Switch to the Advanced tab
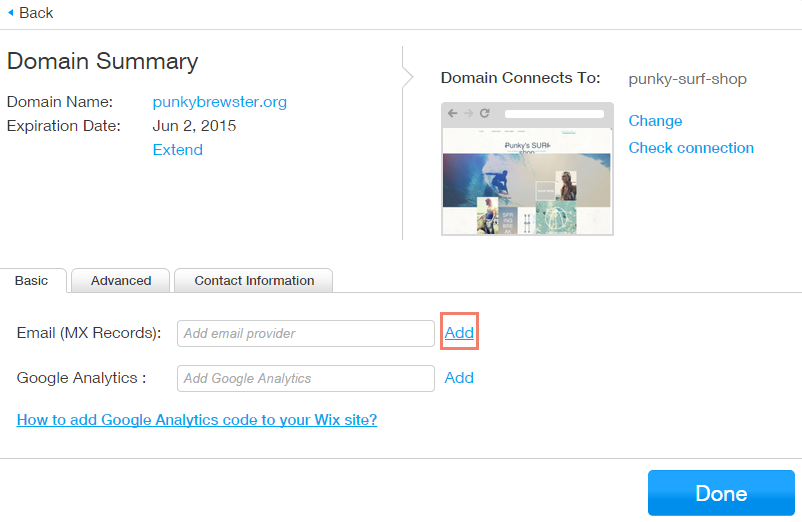The width and height of the screenshot is (802, 522). [121, 281]
